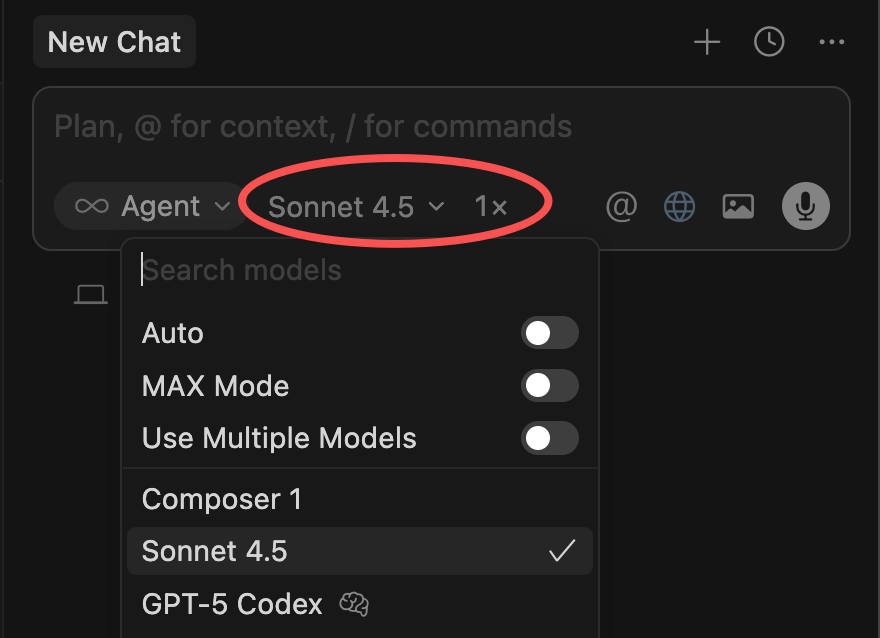This screenshot has height=638, width=880.
Task: Click the laptop icon near the left edge
Action: point(91,293)
